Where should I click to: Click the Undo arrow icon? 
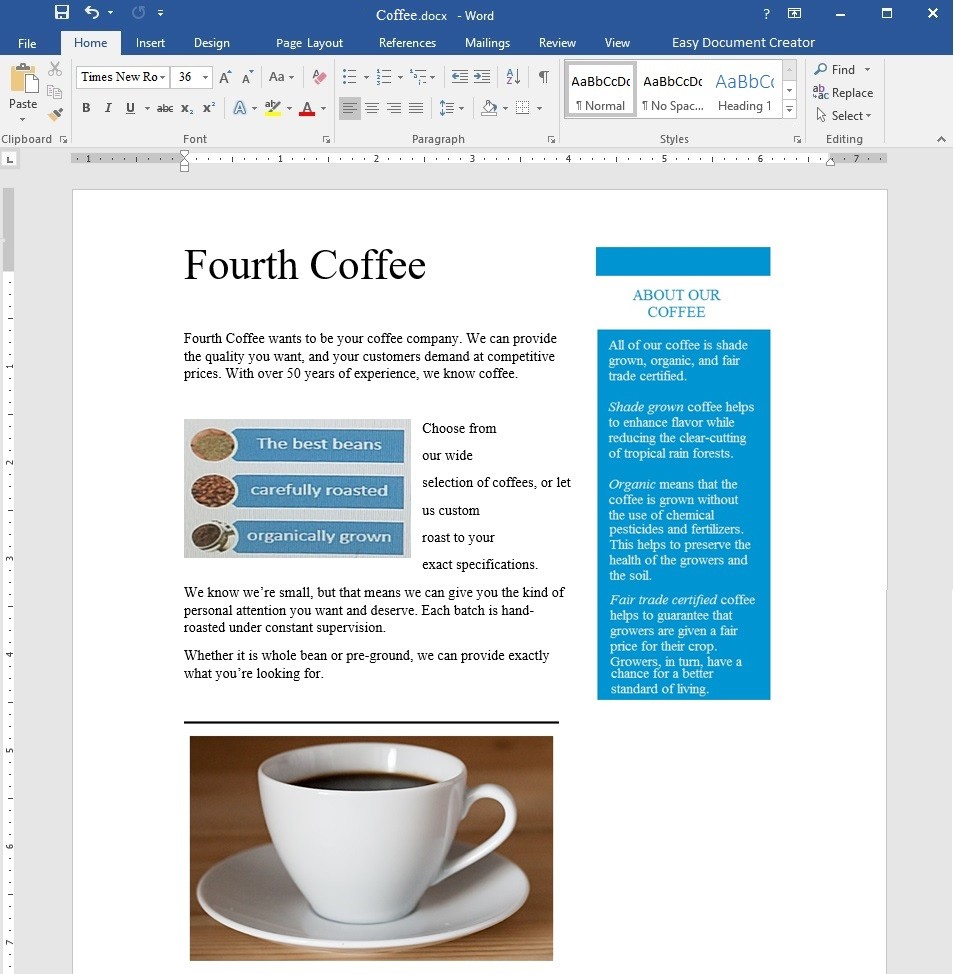92,12
